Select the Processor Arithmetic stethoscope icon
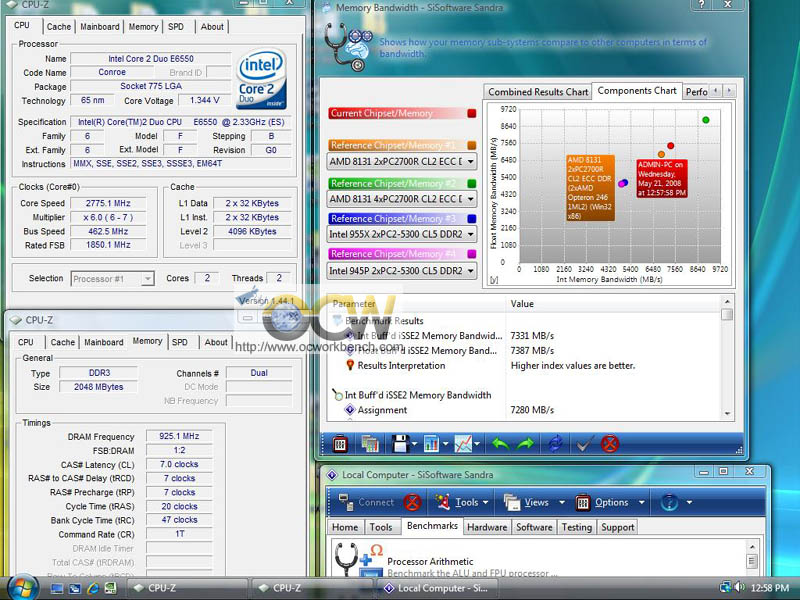 coord(357,560)
